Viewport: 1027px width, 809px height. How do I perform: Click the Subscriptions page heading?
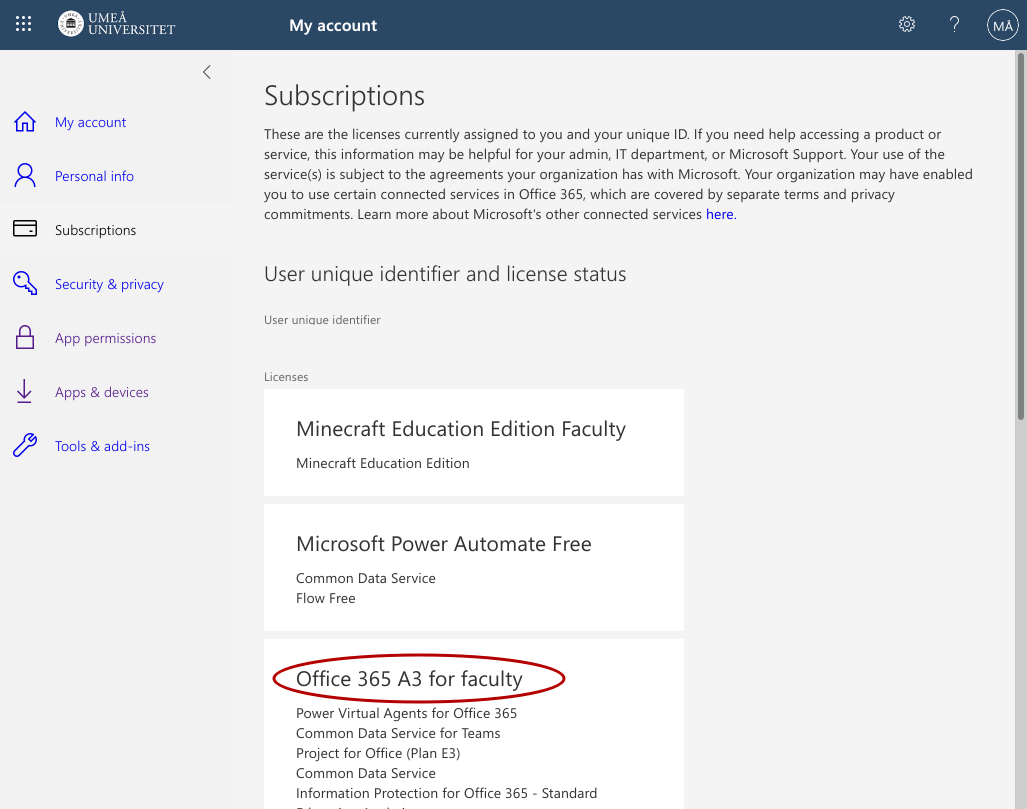click(345, 96)
